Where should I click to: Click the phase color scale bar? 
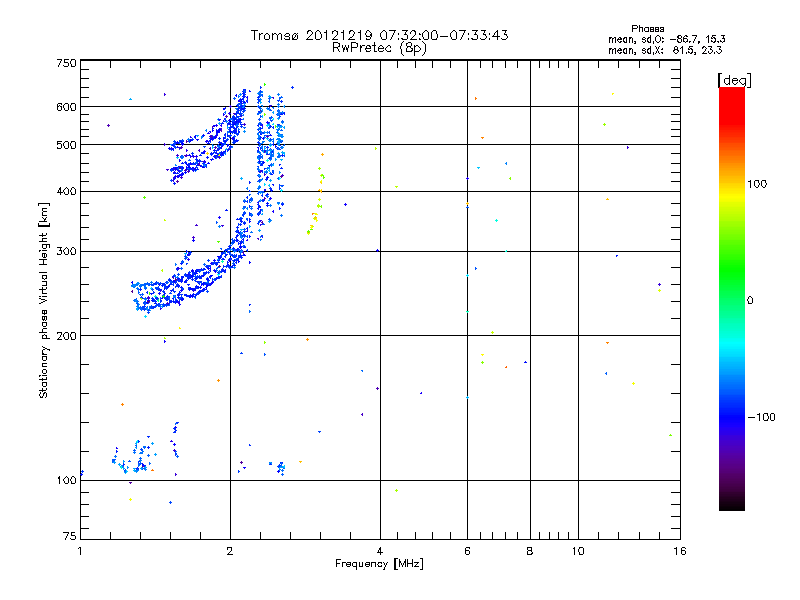(732, 299)
